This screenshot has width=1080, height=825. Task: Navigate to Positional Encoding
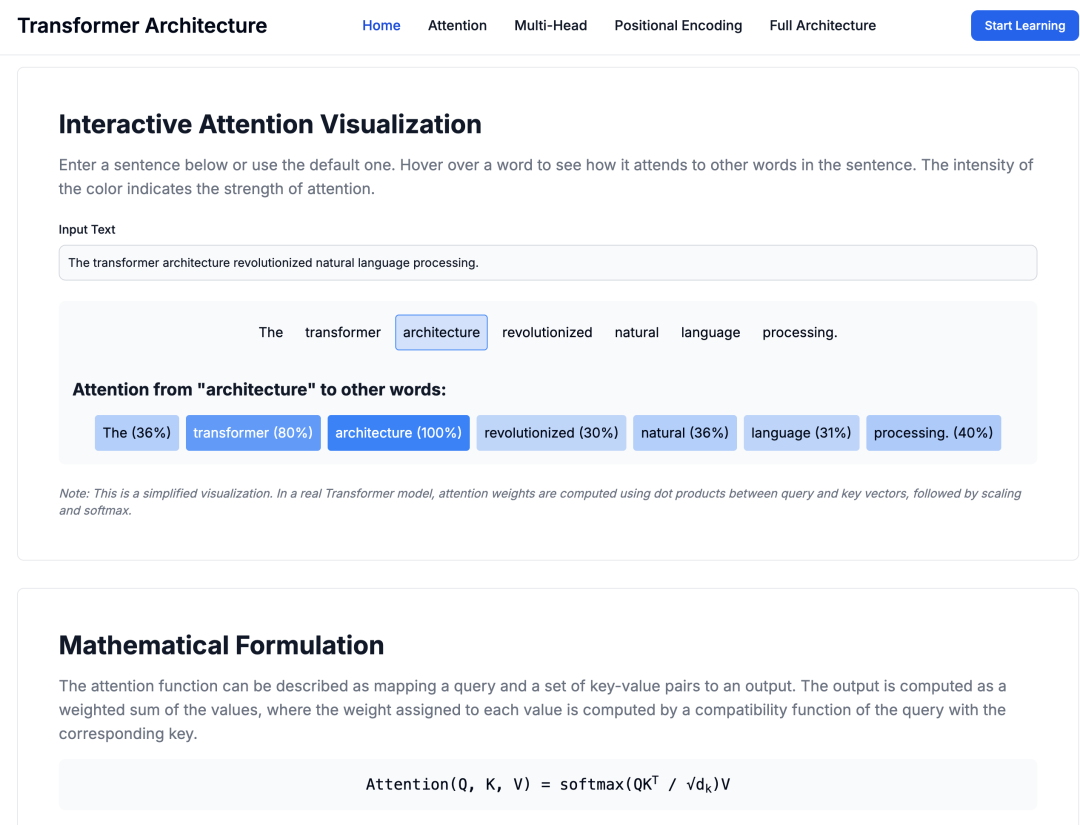click(x=678, y=26)
